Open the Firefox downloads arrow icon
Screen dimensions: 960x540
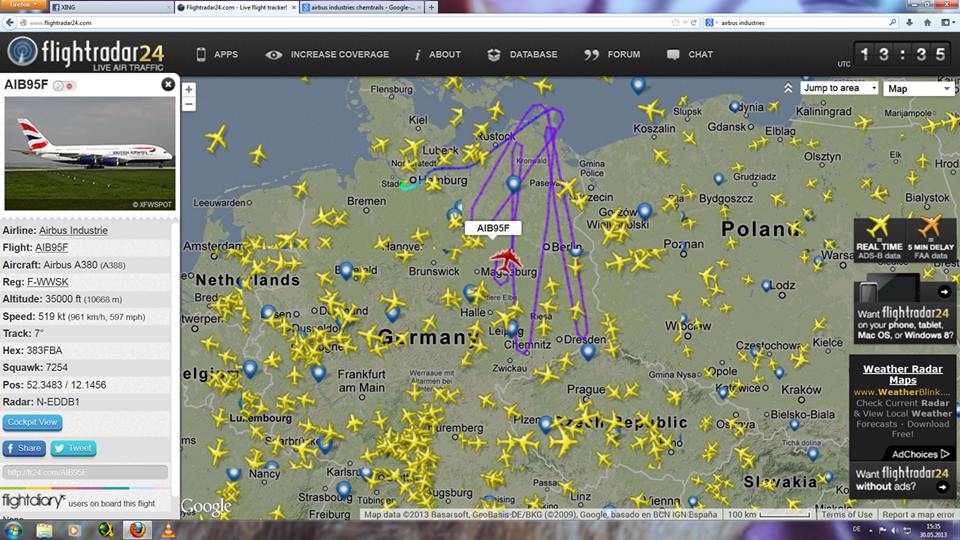pos(910,23)
